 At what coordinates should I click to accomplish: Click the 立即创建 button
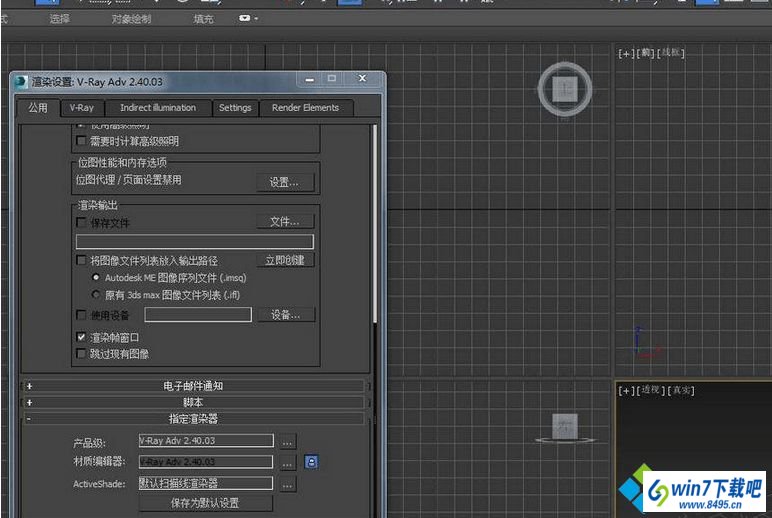click(x=284, y=260)
